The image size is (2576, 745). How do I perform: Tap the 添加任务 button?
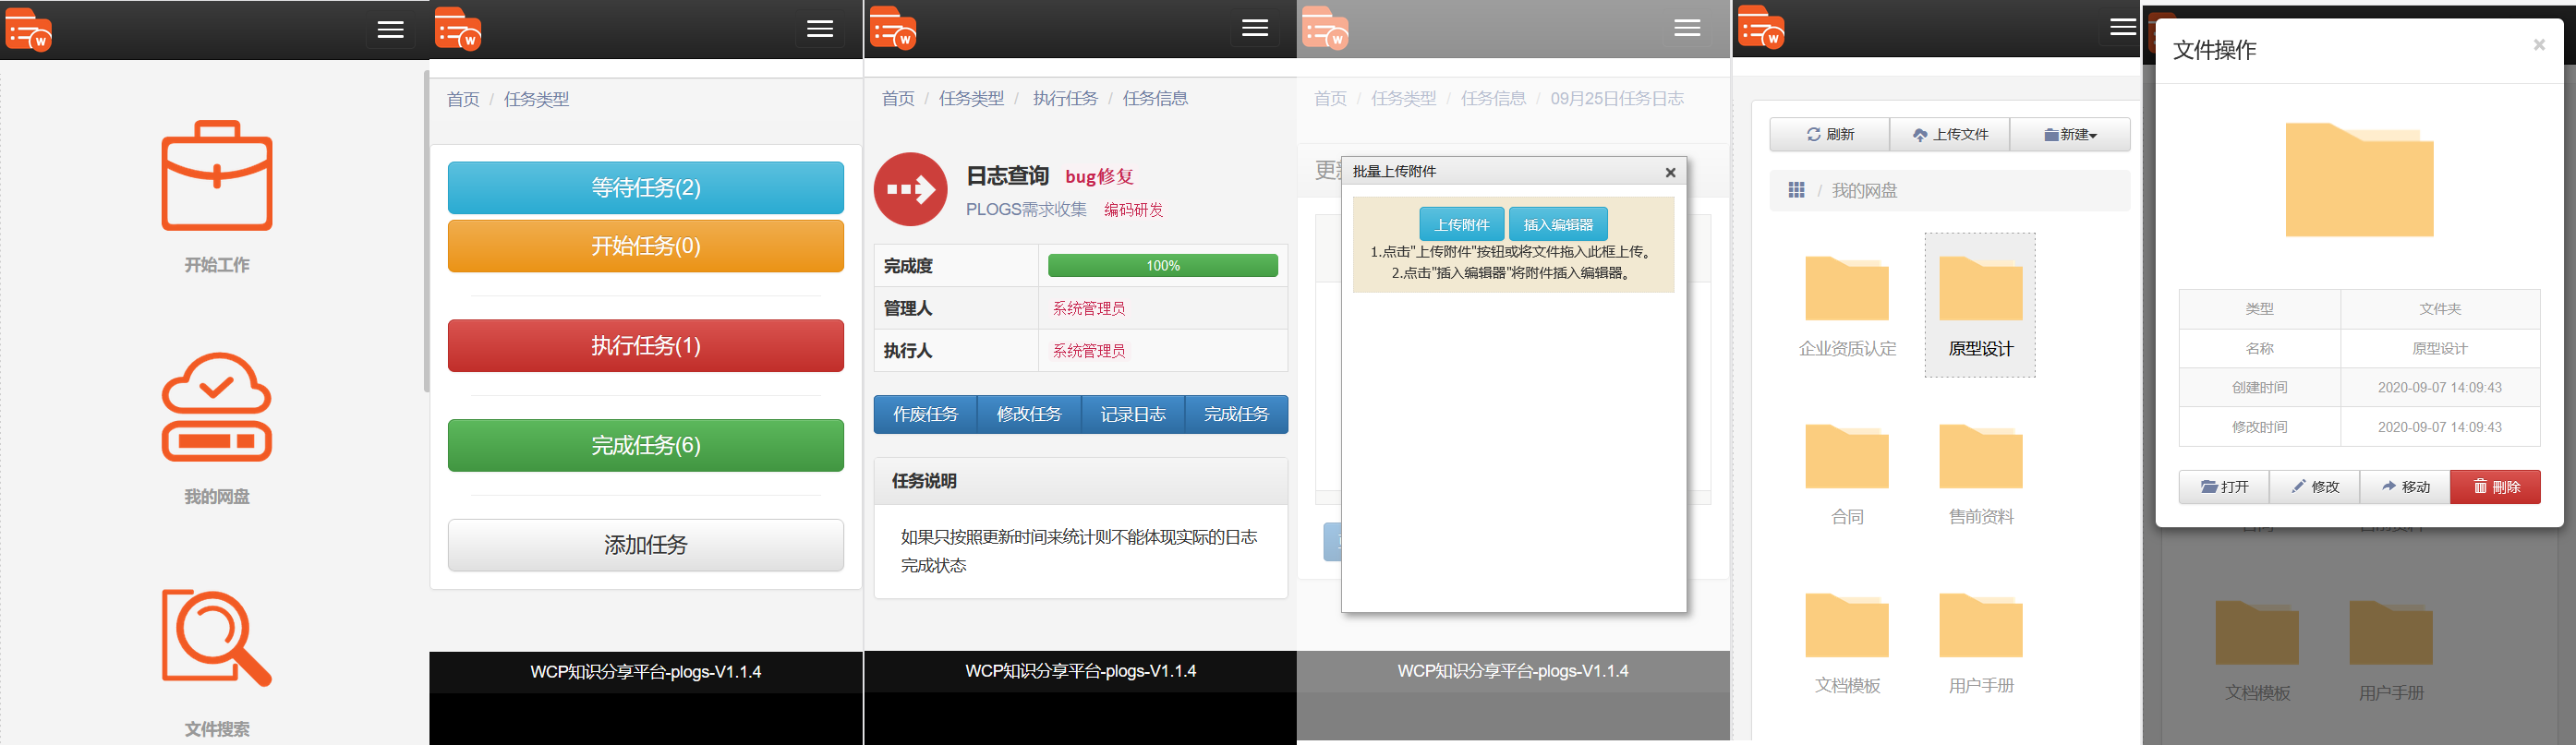pyautogui.click(x=646, y=545)
